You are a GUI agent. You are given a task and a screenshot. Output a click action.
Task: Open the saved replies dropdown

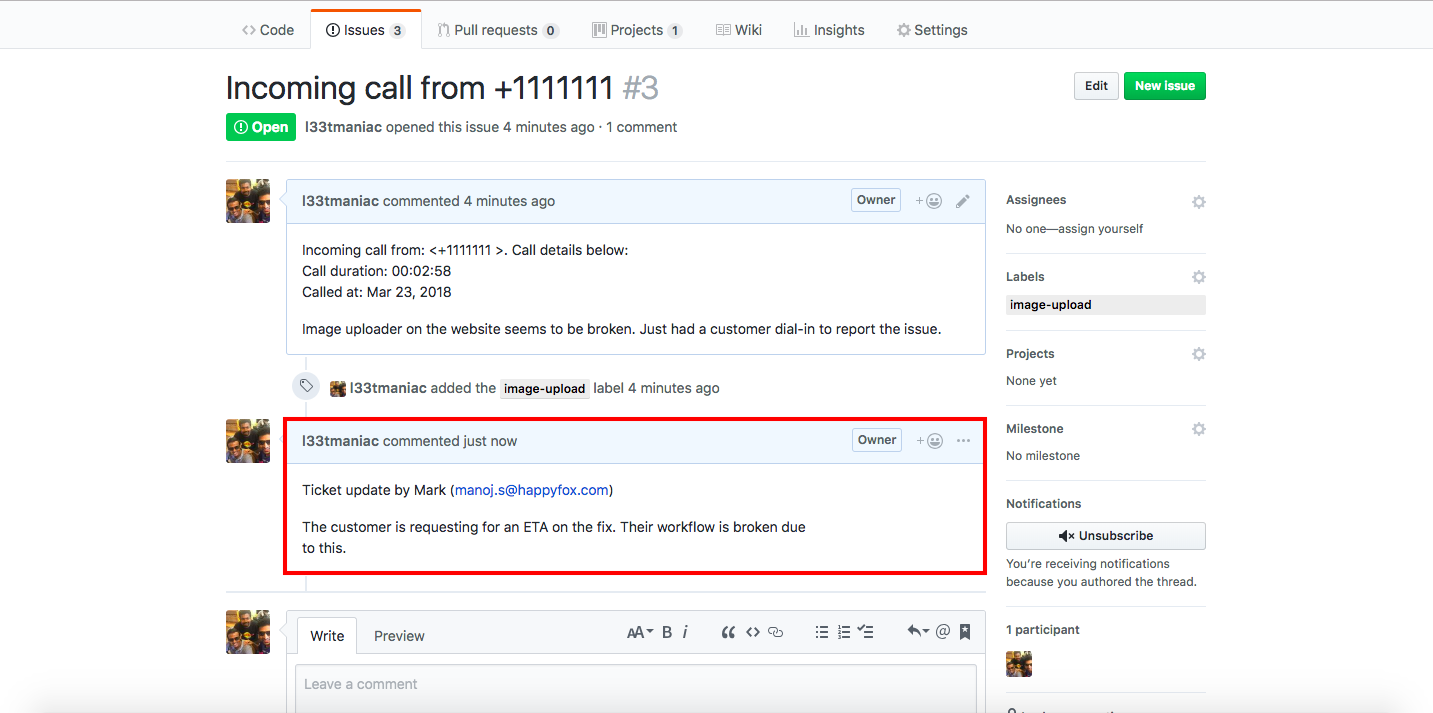point(918,632)
